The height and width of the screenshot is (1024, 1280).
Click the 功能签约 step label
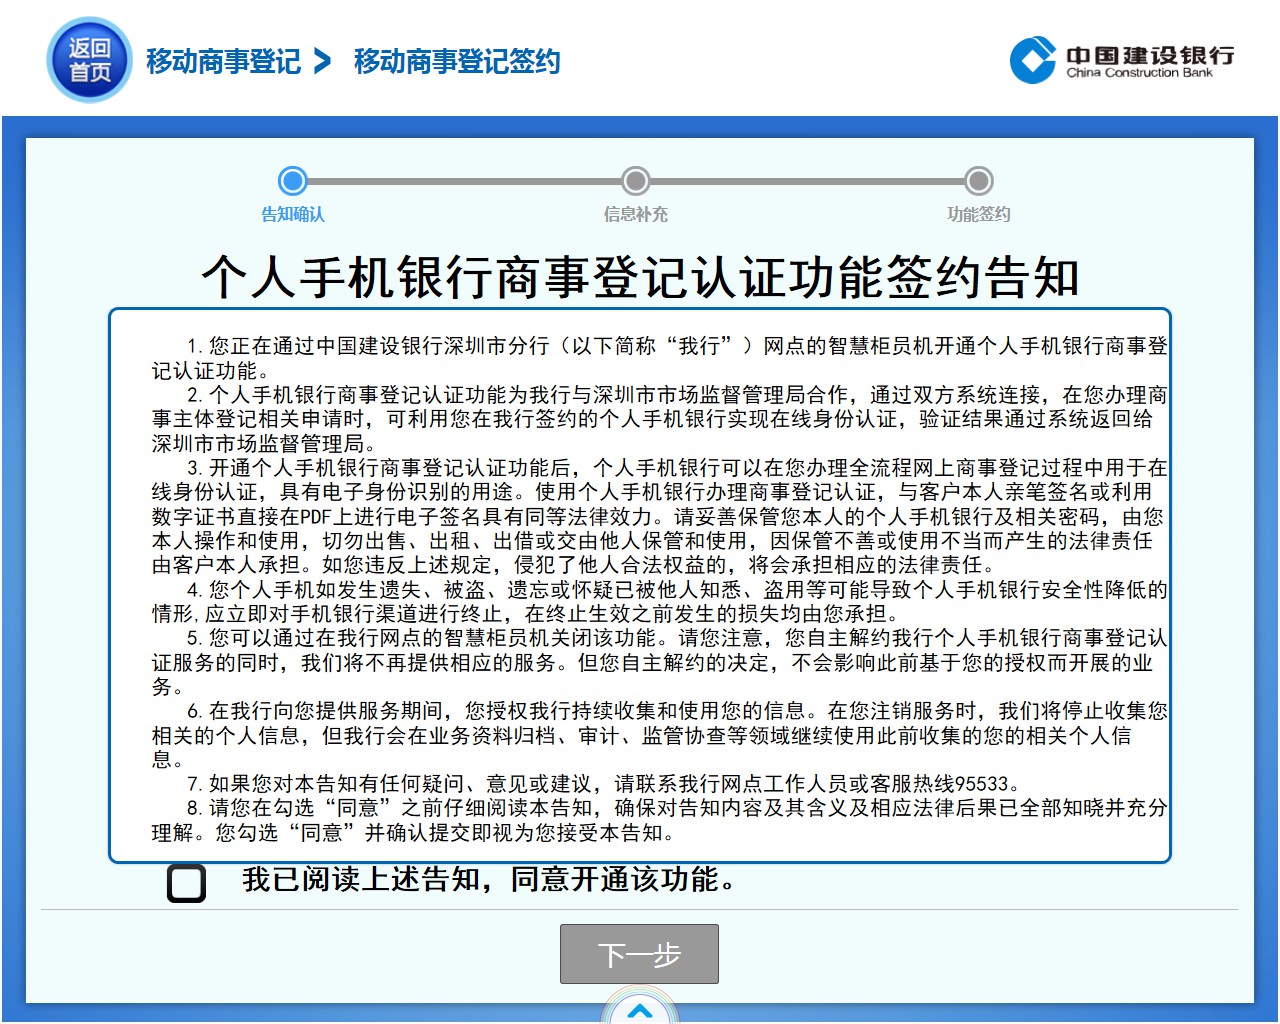(x=978, y=214)
